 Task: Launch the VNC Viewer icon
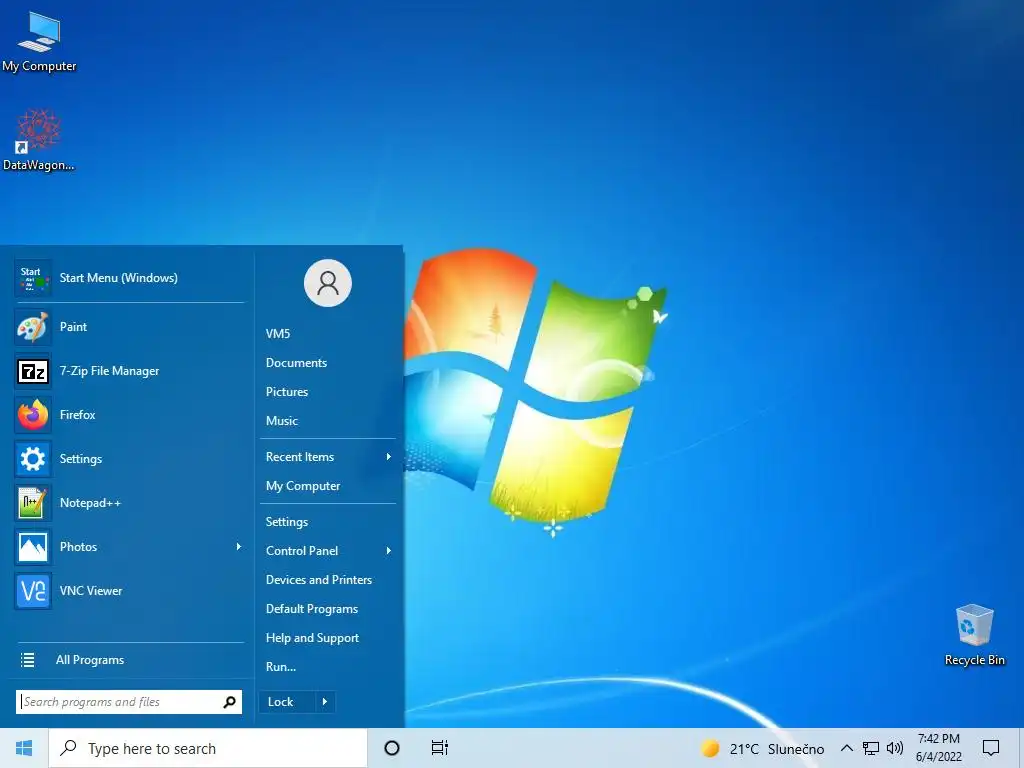point(33,591)
